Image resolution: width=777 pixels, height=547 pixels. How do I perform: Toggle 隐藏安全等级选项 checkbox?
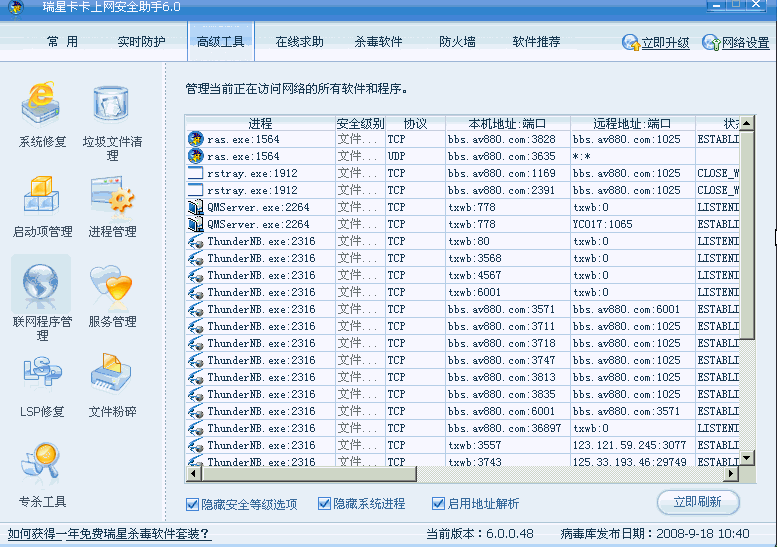tap(192, 504)
